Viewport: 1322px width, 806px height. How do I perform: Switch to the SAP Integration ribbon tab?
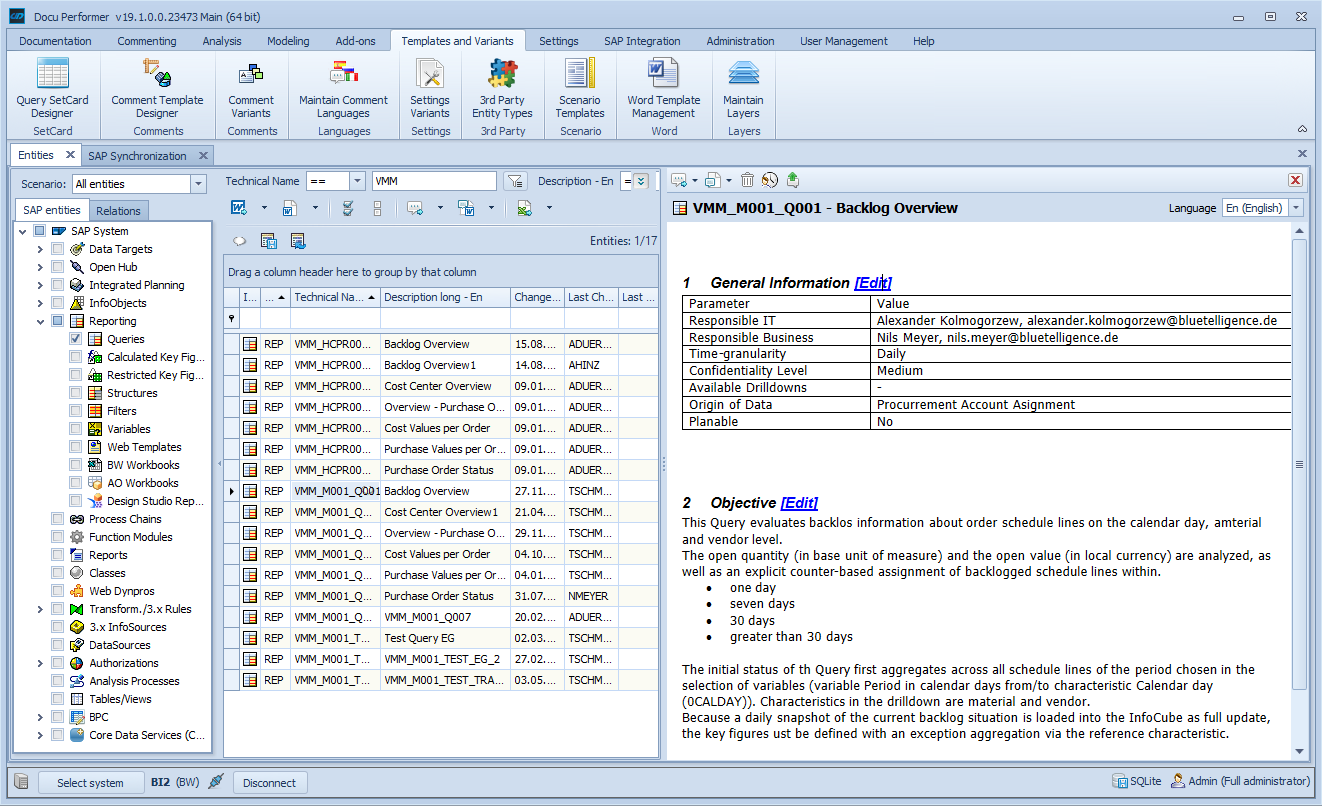tap(642, 41)
